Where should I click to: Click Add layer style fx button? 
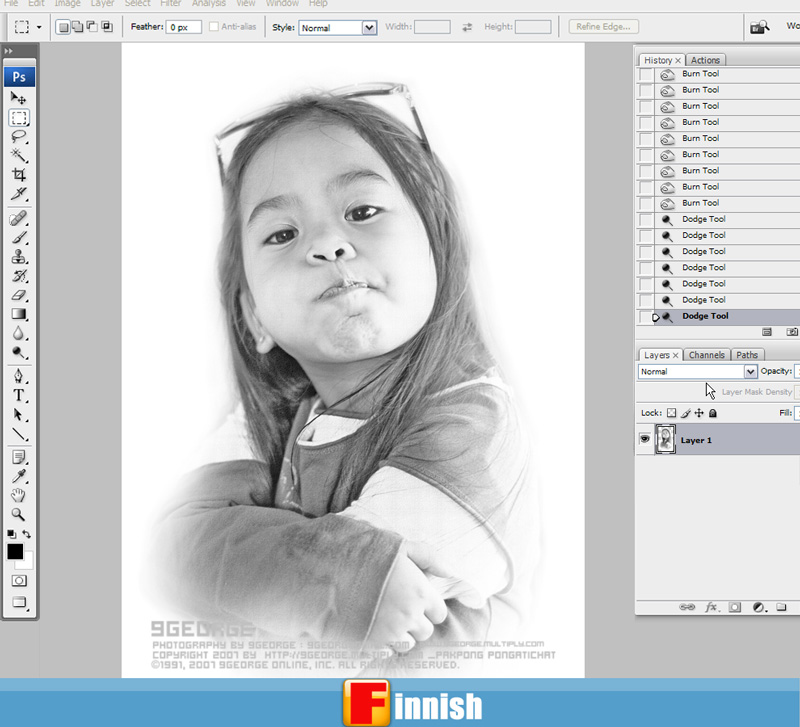click(712, 607)
